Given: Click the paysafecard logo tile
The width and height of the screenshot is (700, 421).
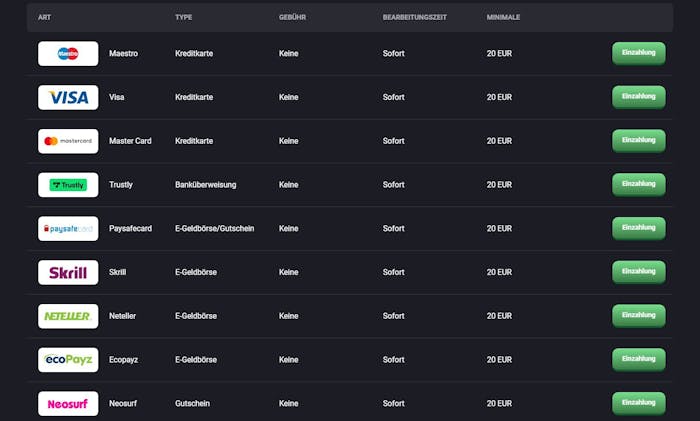Looking at the screenshot, I should pyautogui.click(x=68, y=229).
